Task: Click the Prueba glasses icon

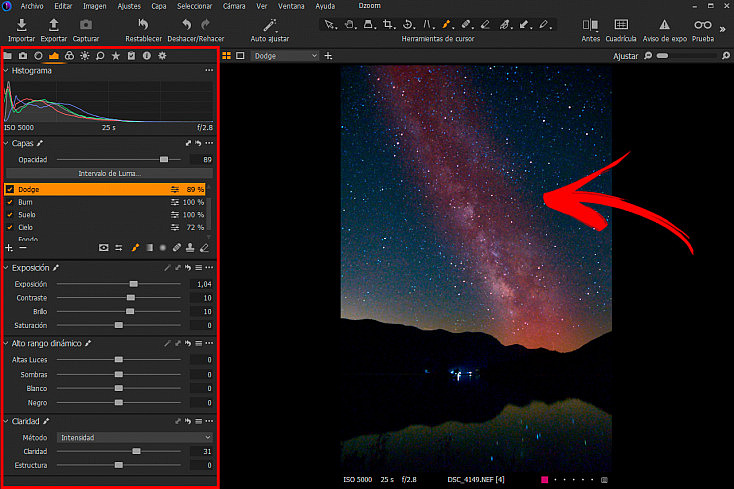Action: 703,25
